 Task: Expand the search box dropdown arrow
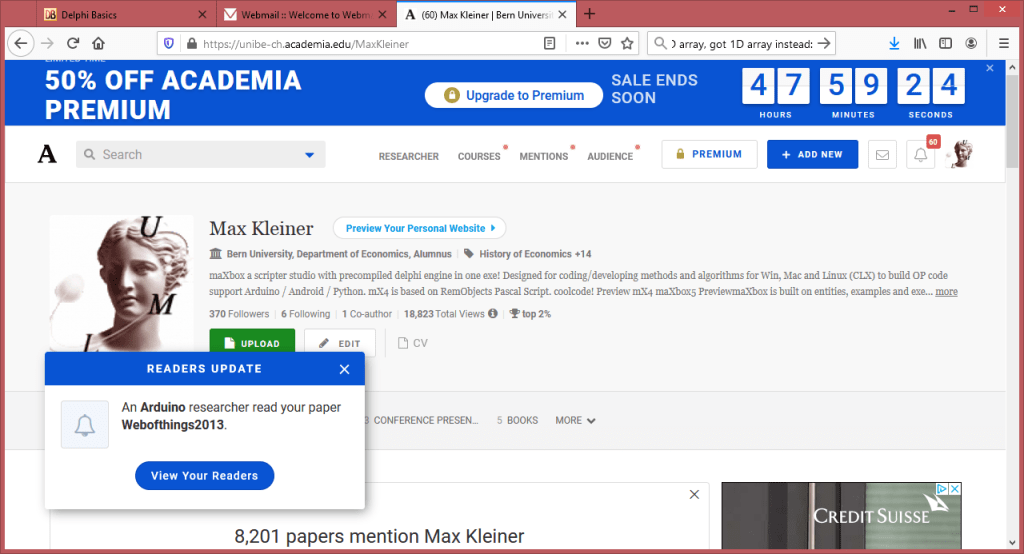click(309, 155)
